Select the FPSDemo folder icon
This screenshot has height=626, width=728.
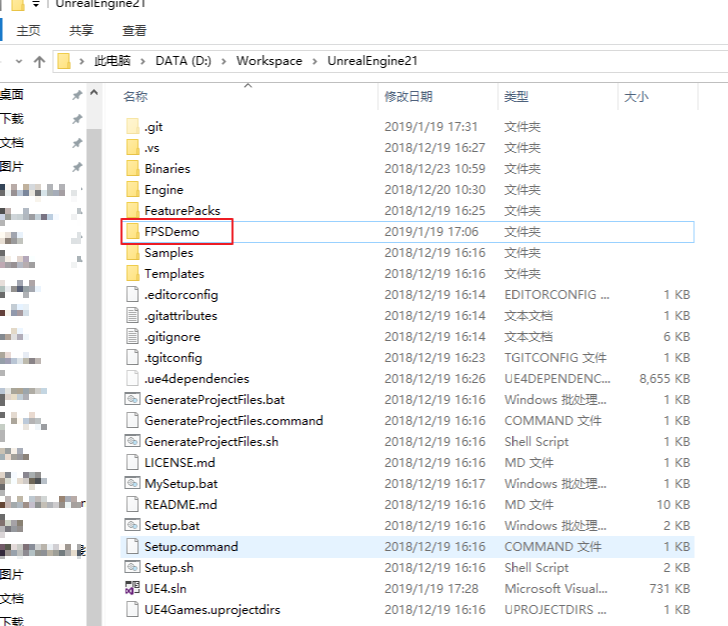tap(133, 231)
